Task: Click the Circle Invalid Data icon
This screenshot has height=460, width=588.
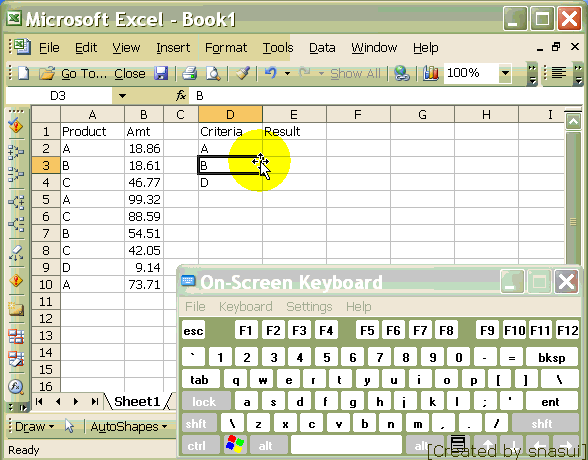Action: pyautogui.click(x=16, y=336)
